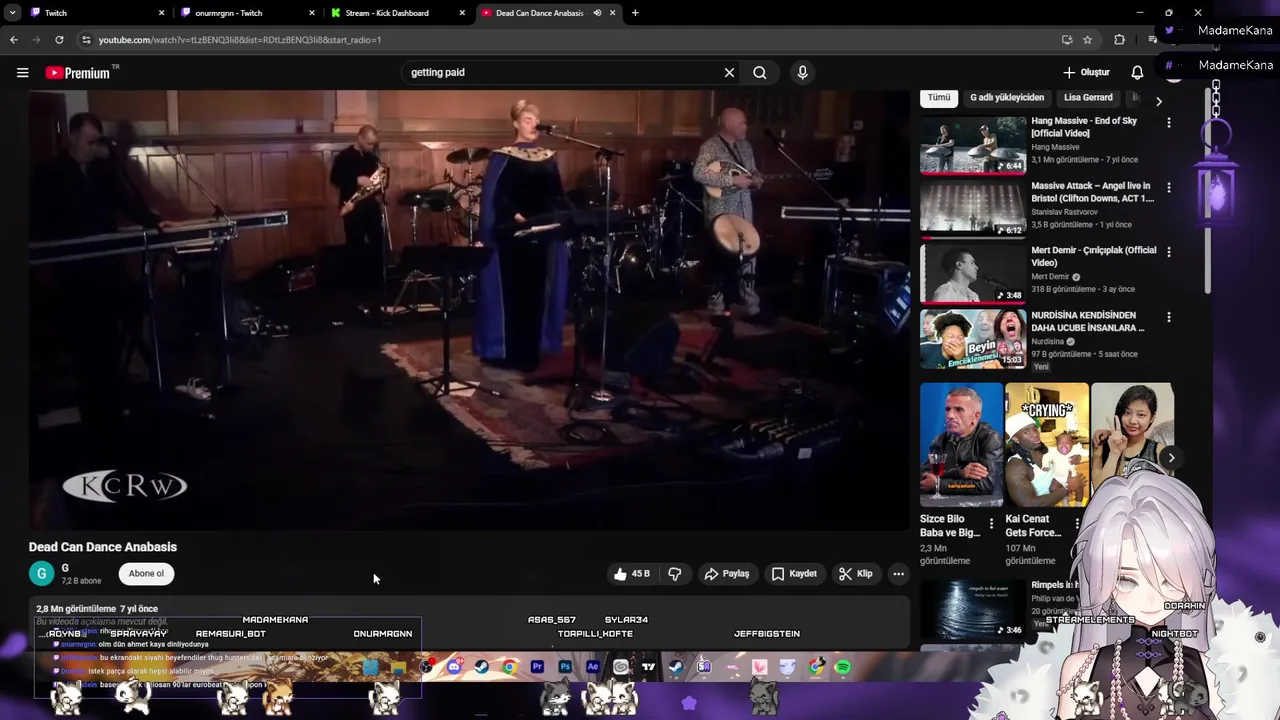Close the onurmrgnn - Twitch tab
Viewport: 1280px width, 720px height.
[x=312, y=13]
